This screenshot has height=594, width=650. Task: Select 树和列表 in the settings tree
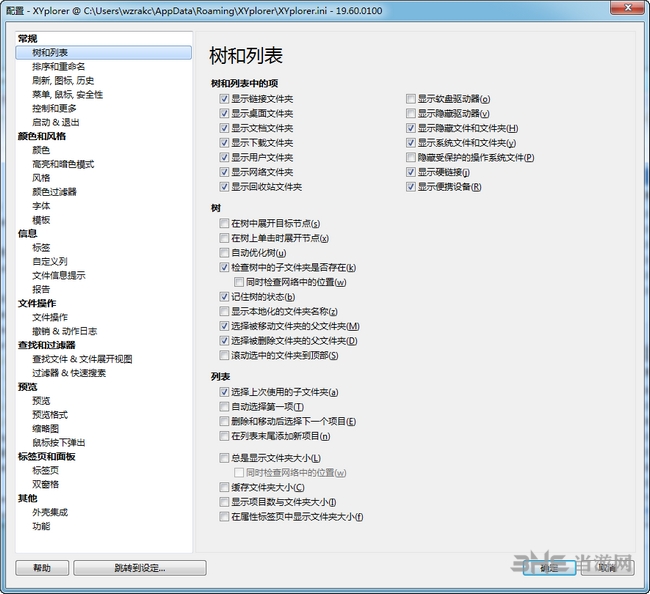point(104,53)
